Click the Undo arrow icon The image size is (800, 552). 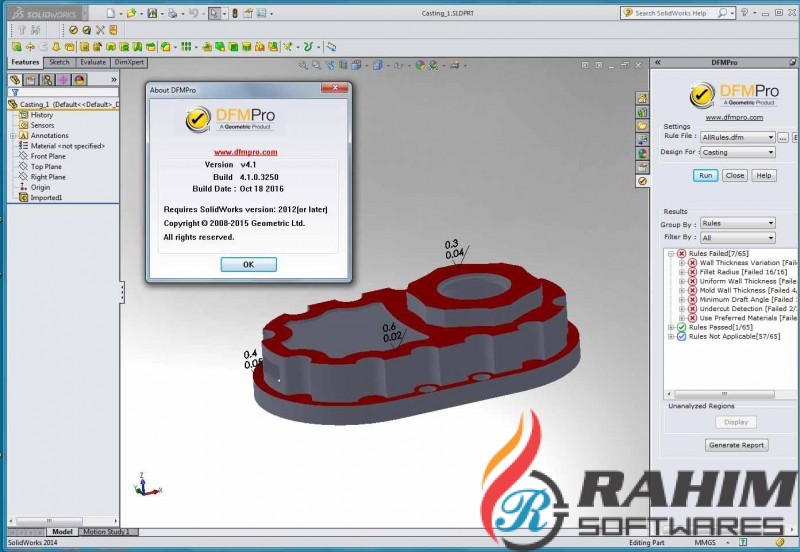point(193,13)
